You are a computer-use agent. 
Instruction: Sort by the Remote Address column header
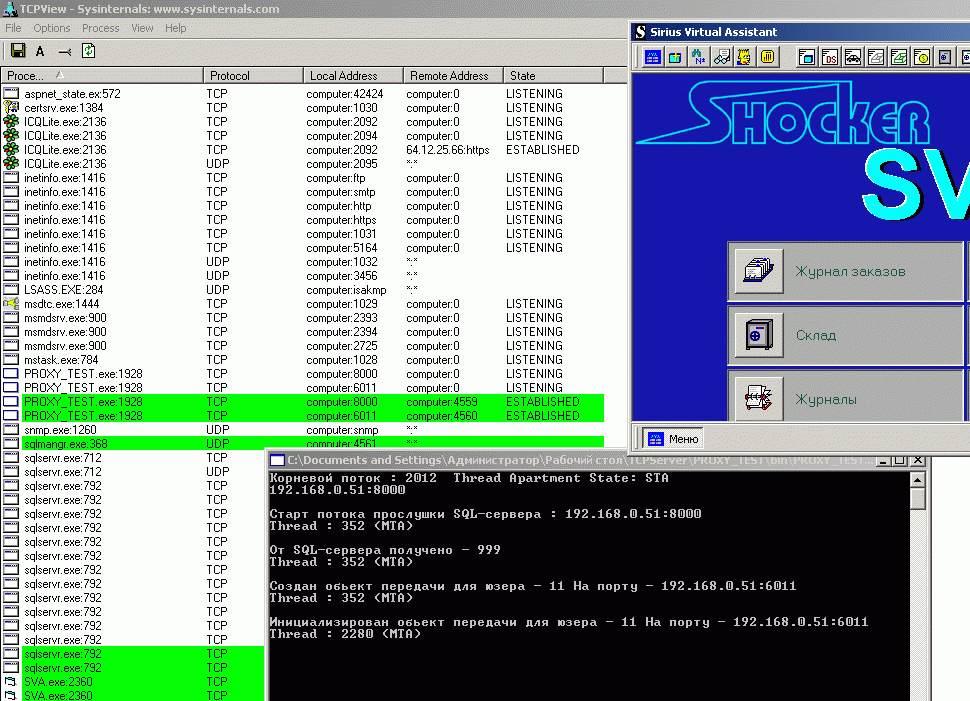[453, 75]
